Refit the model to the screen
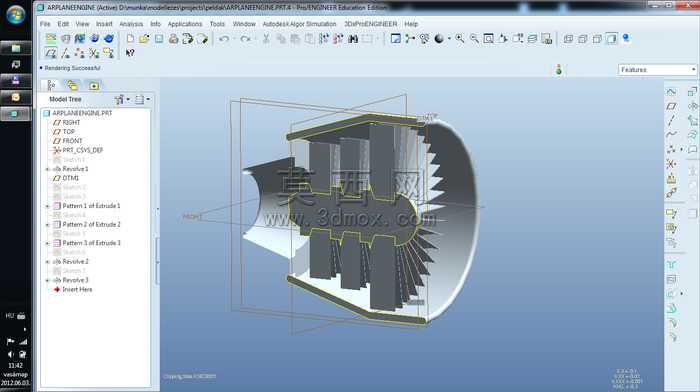The image size is (700, 392). coord(488,39)
